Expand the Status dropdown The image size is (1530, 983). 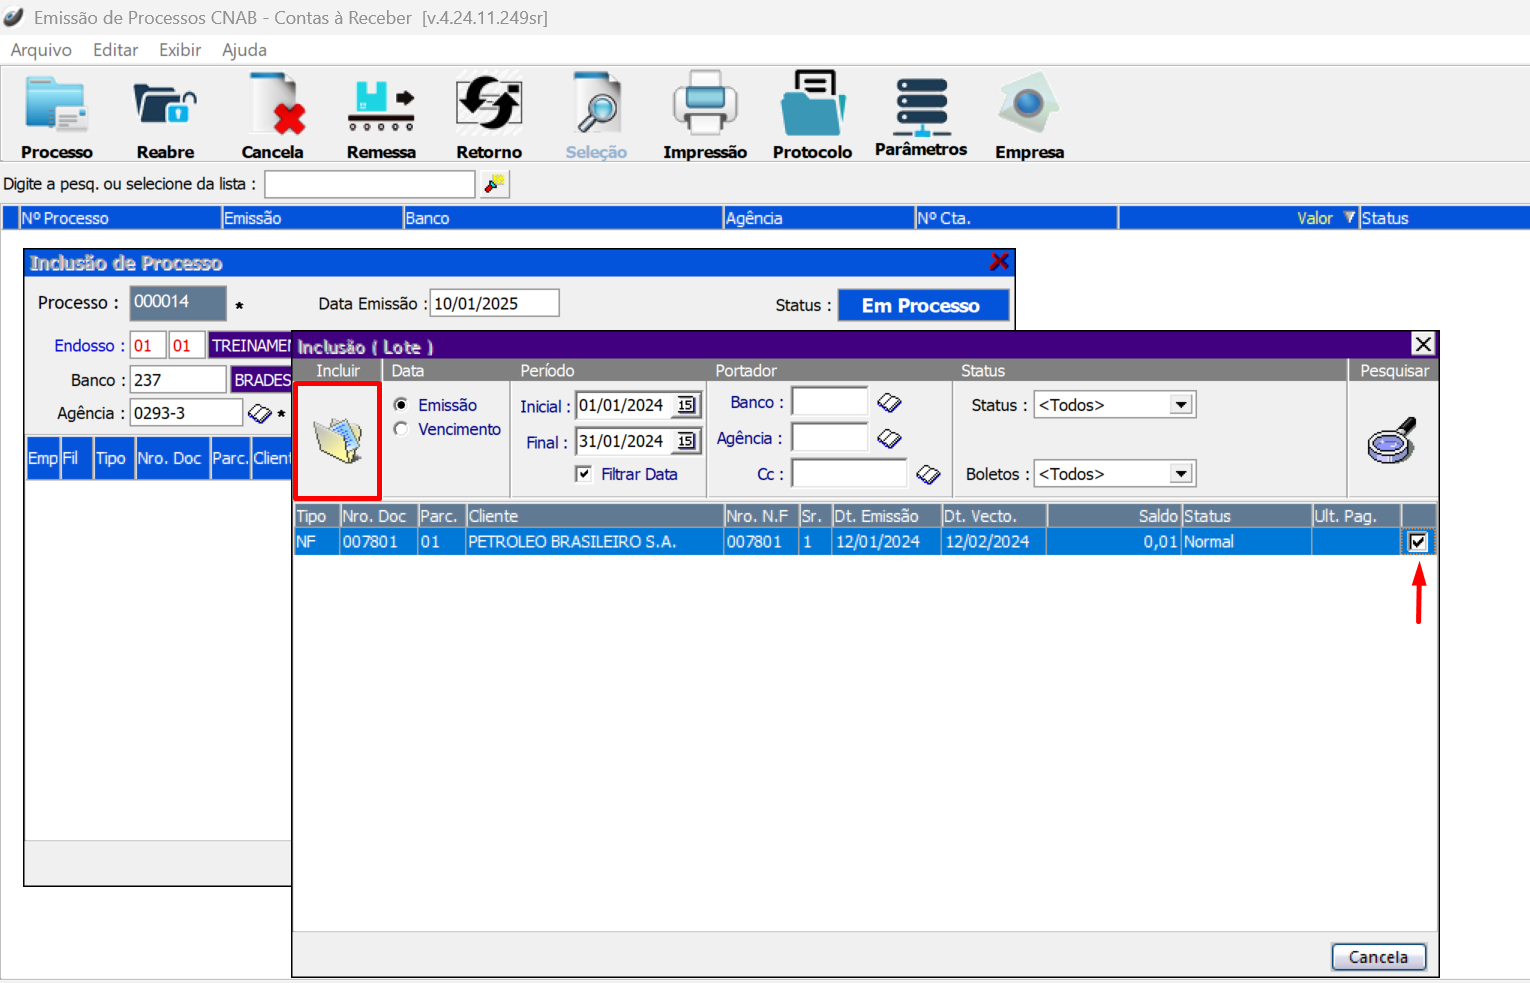coord(1181,405)
